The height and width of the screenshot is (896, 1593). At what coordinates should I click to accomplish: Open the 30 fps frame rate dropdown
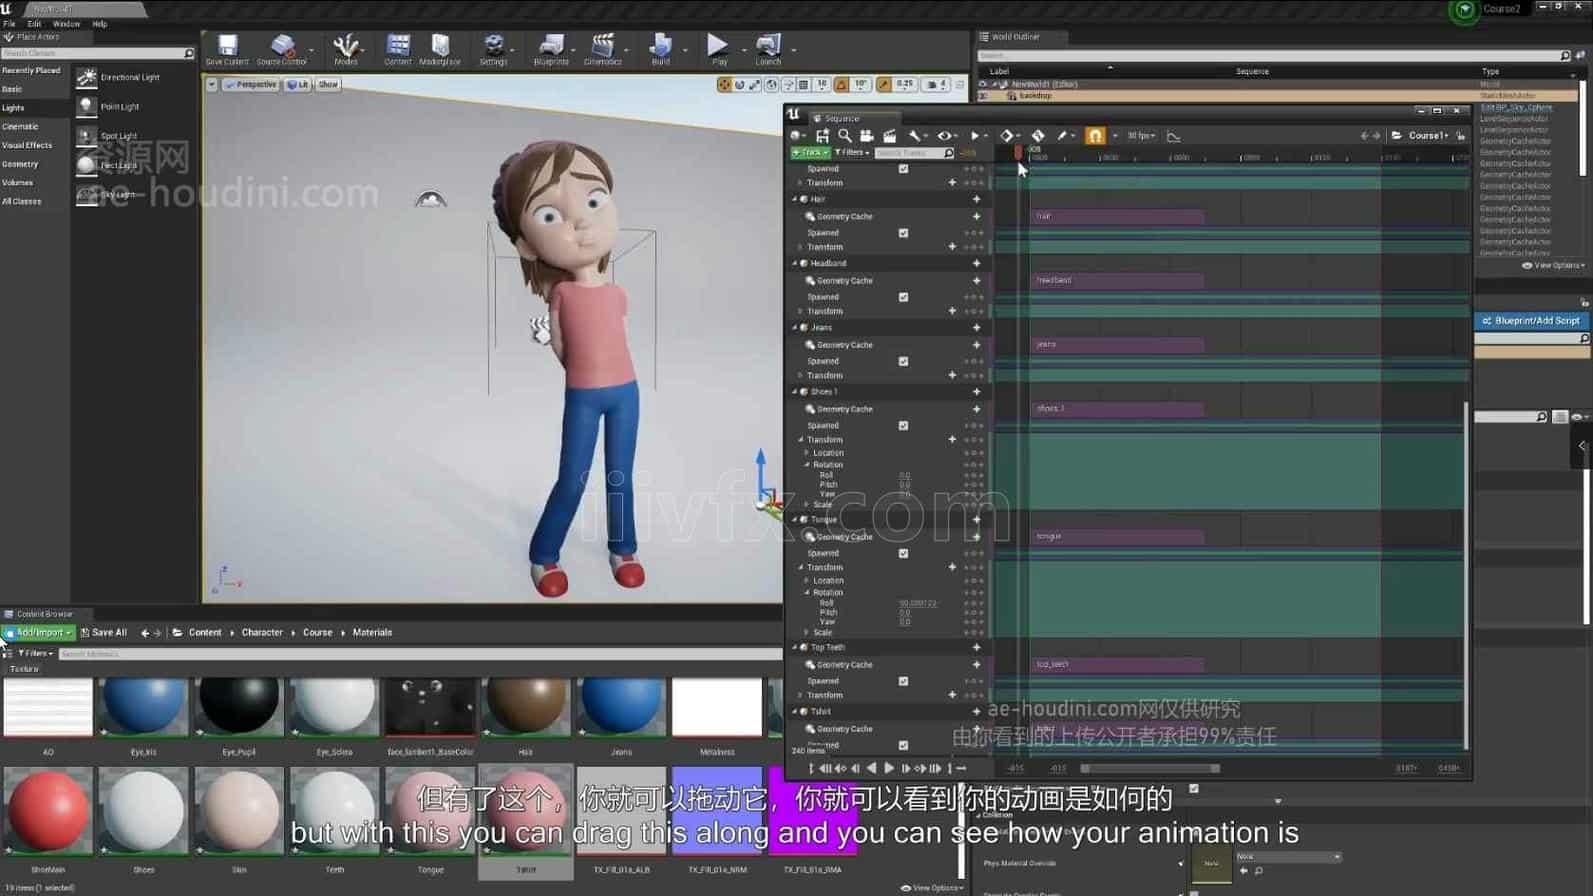pyautogui.click(x=1140, y=135)
